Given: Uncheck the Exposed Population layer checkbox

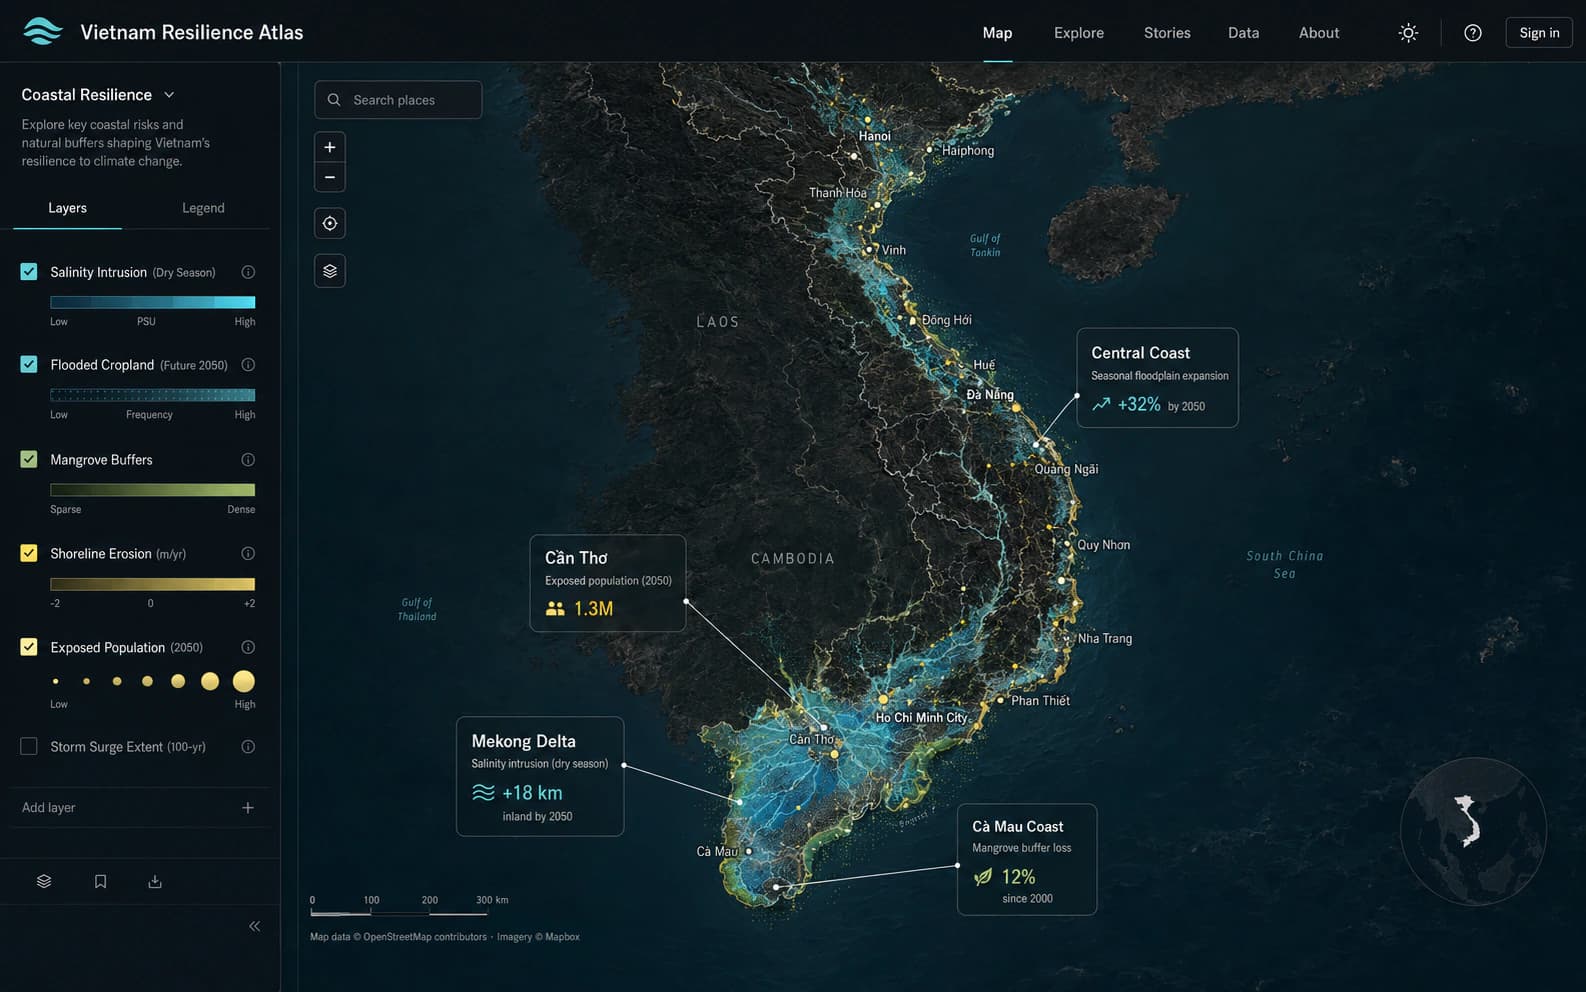Looking at the screenshot, I should pos(29,647).
